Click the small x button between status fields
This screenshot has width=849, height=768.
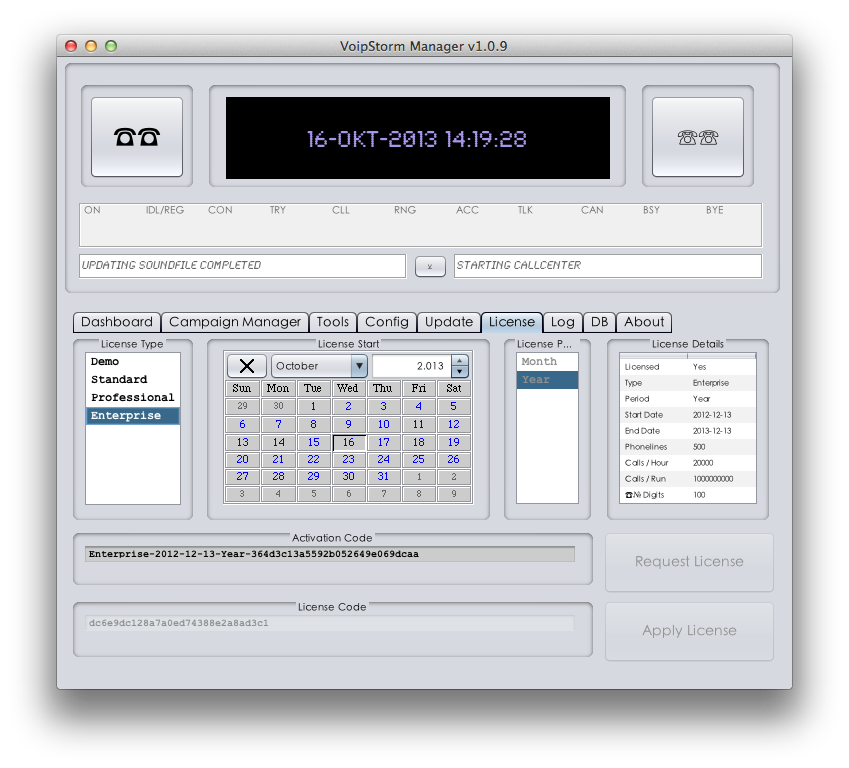click(430, 266)
